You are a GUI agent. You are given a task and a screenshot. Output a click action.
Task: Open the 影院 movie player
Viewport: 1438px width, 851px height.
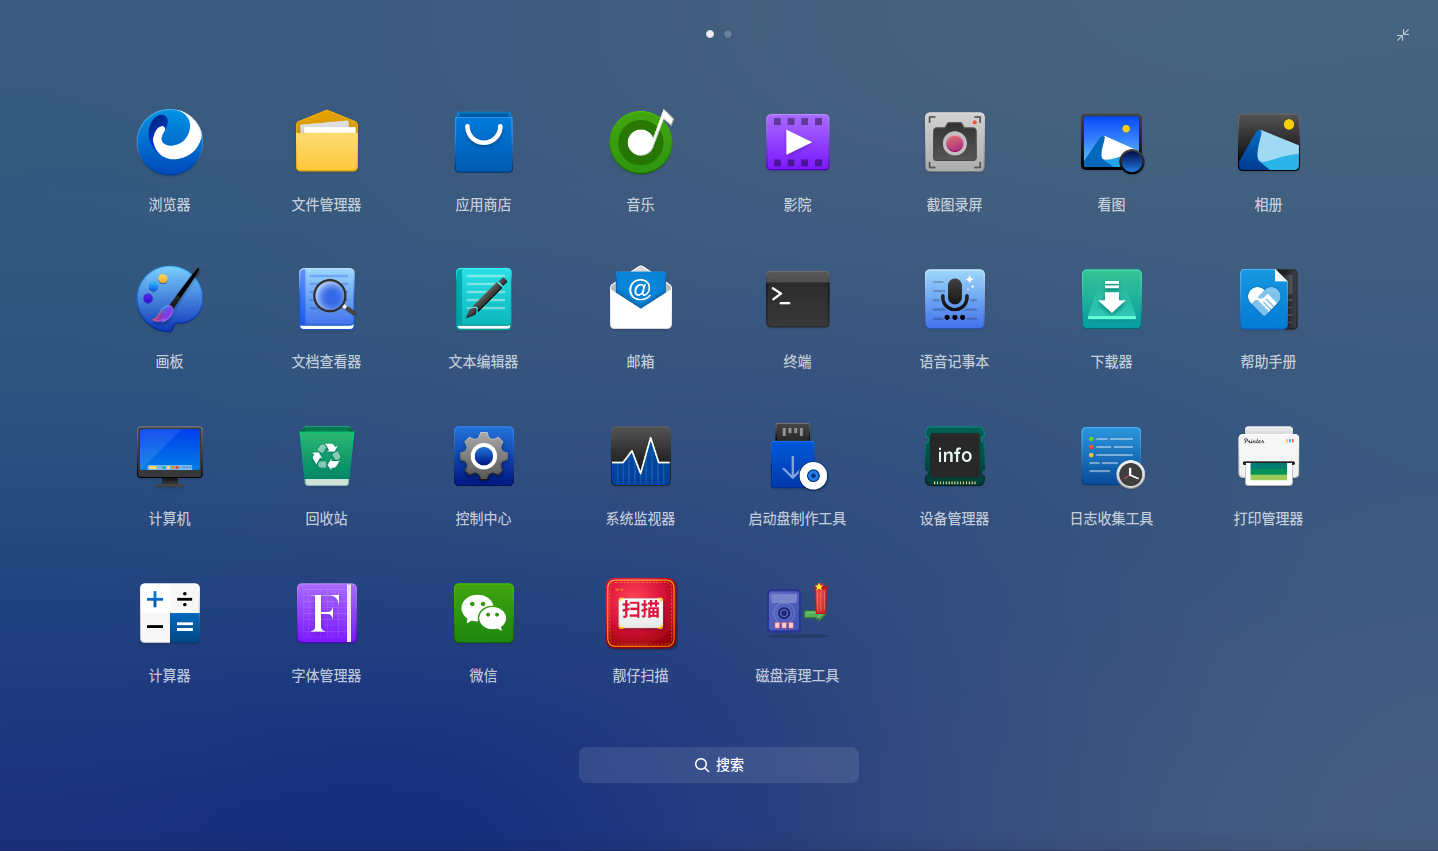click(x=797, y=142)
